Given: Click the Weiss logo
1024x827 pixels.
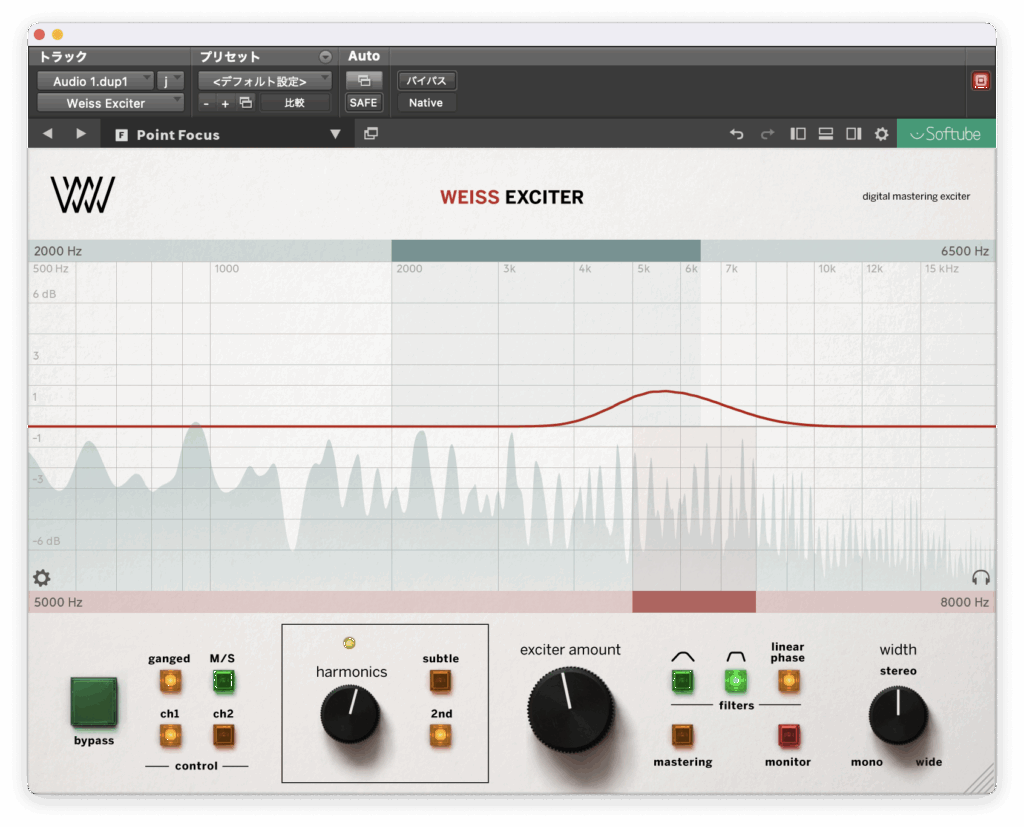Looking at the screenshot, I should (x=83, y=195).
